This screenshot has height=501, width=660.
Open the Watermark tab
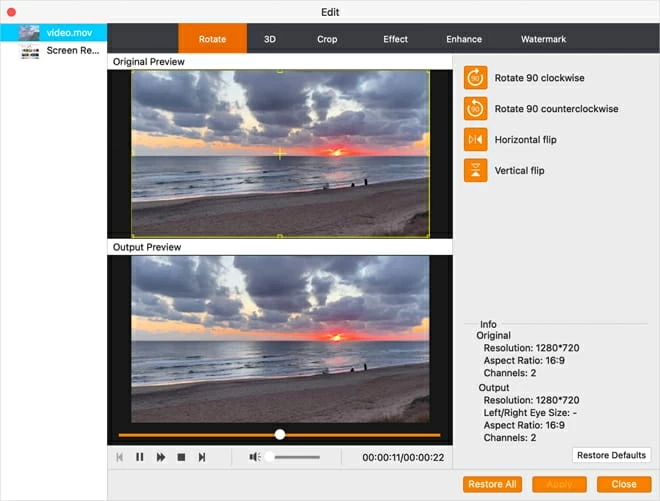pyautogui.click(x=543, y=39)
